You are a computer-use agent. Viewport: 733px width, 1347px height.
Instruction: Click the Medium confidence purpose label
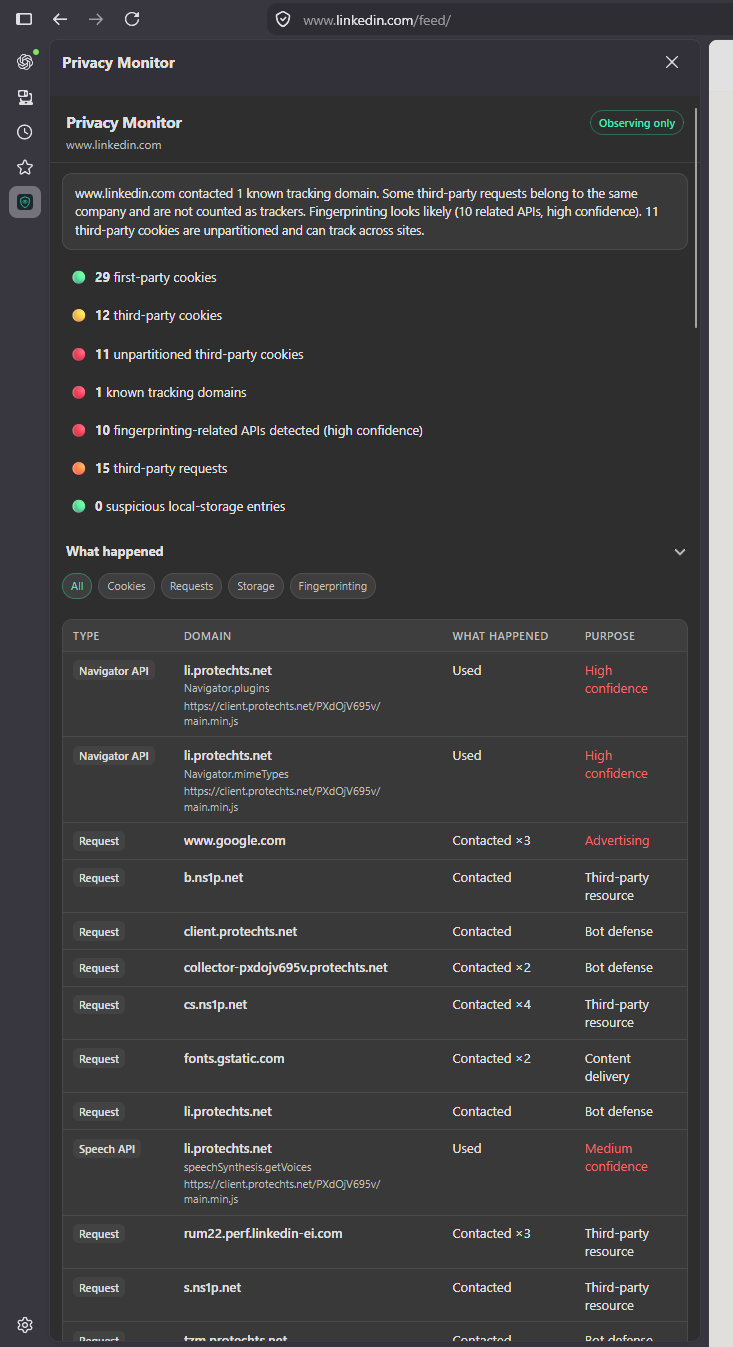(x=616, y=1157)
